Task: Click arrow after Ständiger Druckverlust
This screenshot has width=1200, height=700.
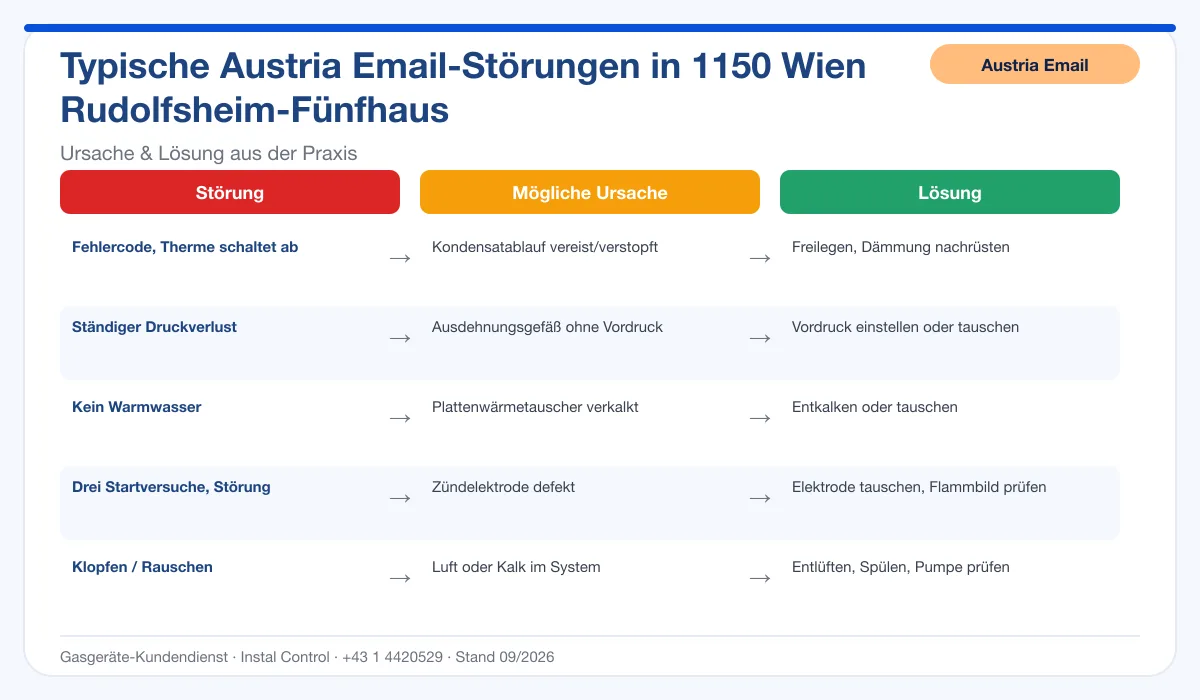Action: 400,338
